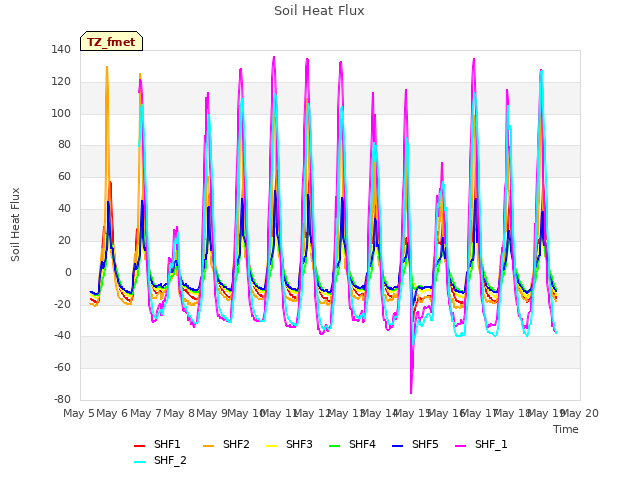This screenshot has height=480, width=640.
Task: Toggle SHF5 series in legend
Action: (x=415, y=444)
